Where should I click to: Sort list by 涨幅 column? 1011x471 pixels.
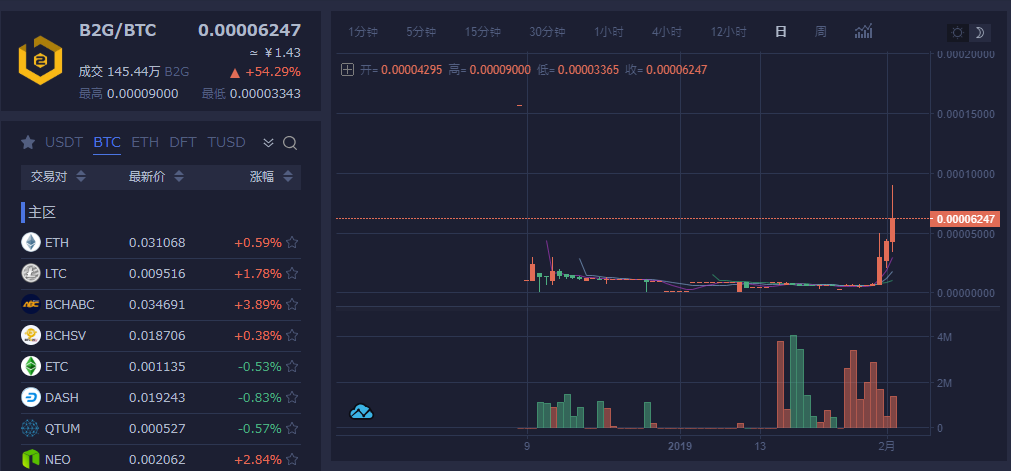point(271,177)
